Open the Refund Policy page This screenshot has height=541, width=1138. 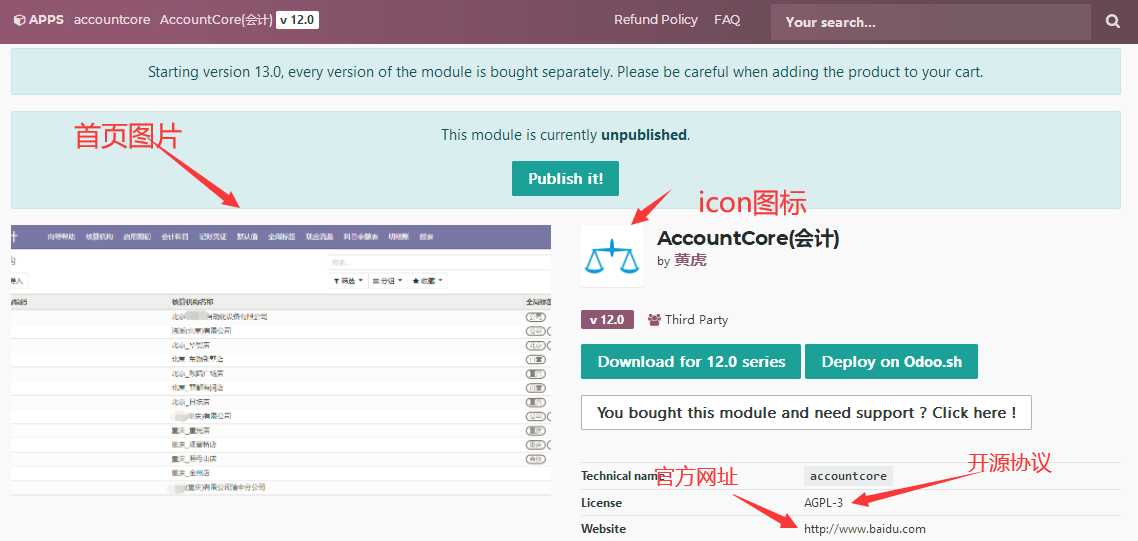point(655,20)
